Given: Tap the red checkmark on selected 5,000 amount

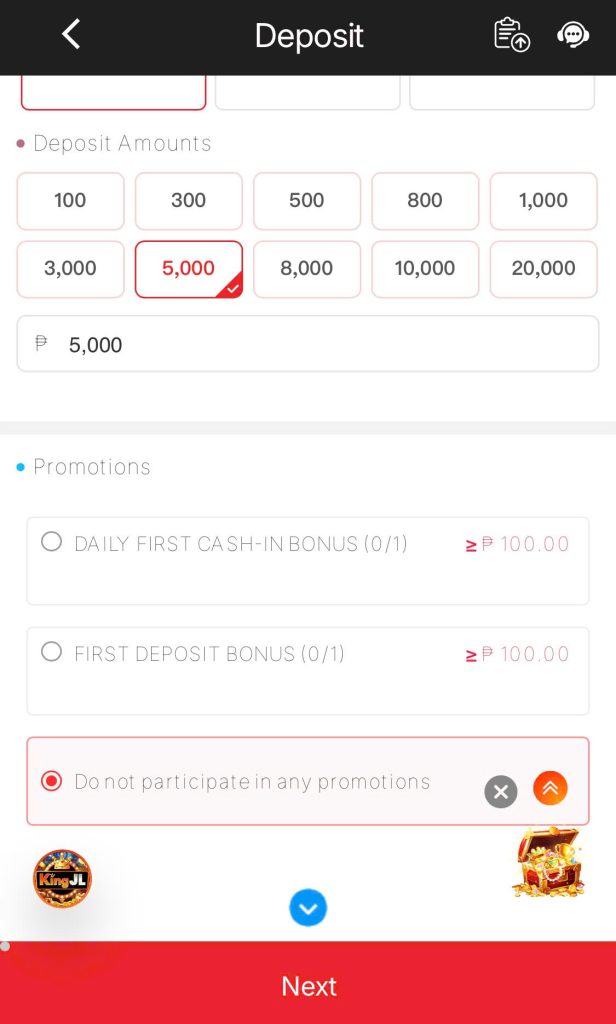Looking at the screenshot, I should [x=232, y=288].
